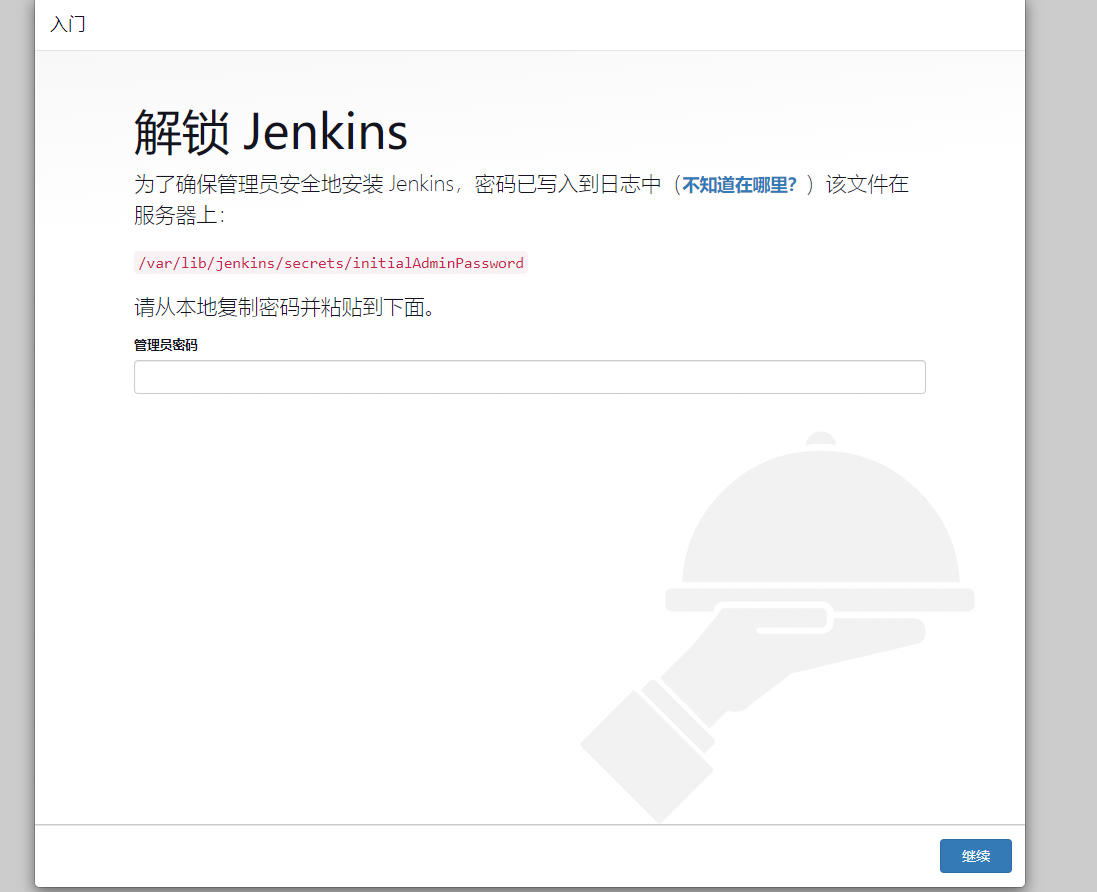Viewport: 1097px width, 892px height.
Task: Select the /var/lib/jenkins/secrets/initialAdminPassword path text
Action: point(331,263)
